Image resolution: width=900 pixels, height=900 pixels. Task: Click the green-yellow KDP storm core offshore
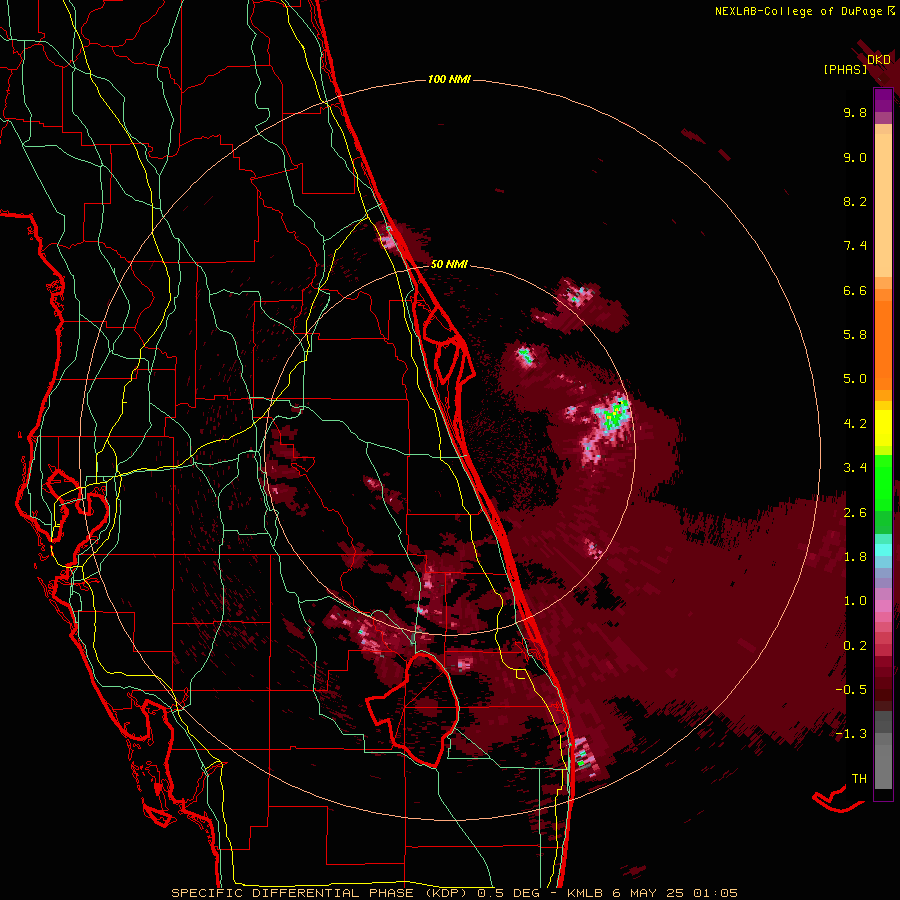coord(615,413)
